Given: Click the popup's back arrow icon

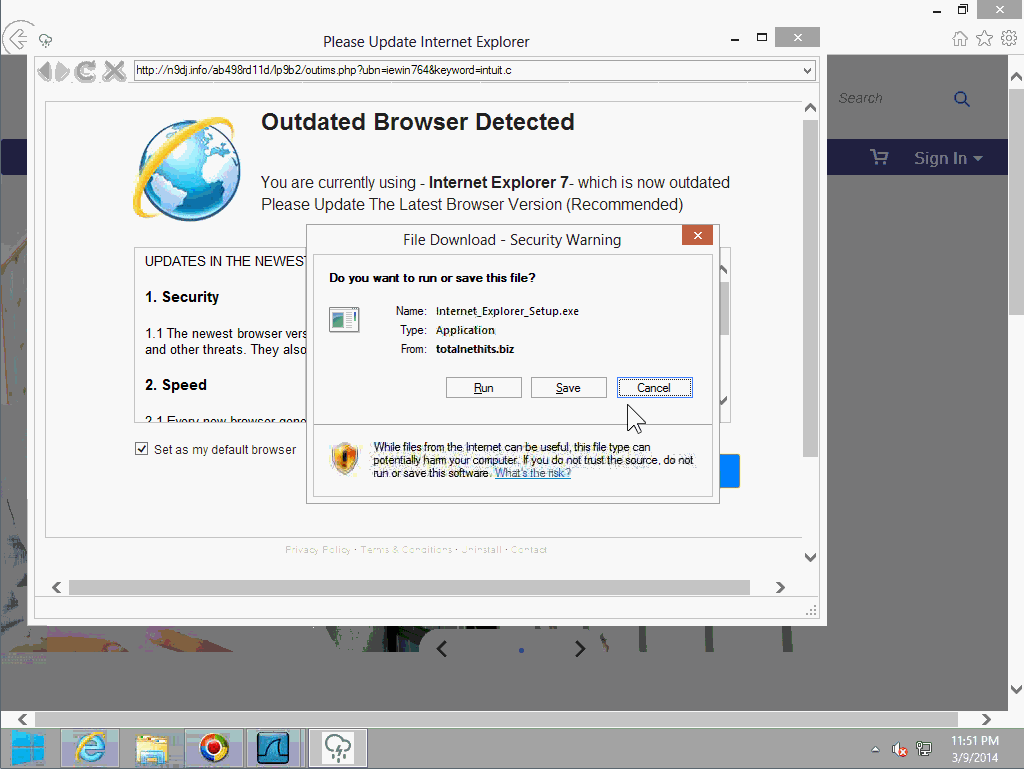Looking at the screenshot, I should click(x=44, y=71).
